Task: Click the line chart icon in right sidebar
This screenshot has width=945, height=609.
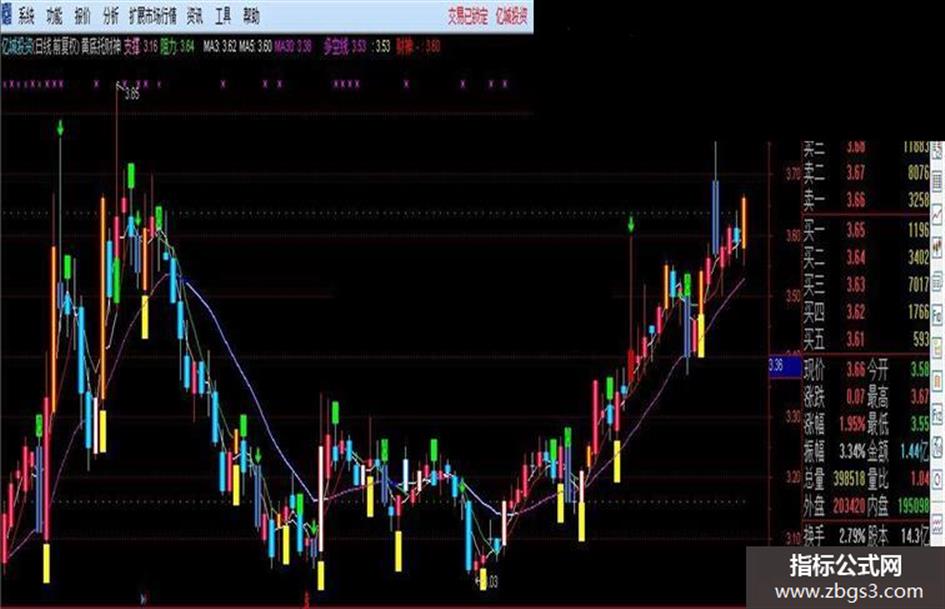Action: point(937,213)
